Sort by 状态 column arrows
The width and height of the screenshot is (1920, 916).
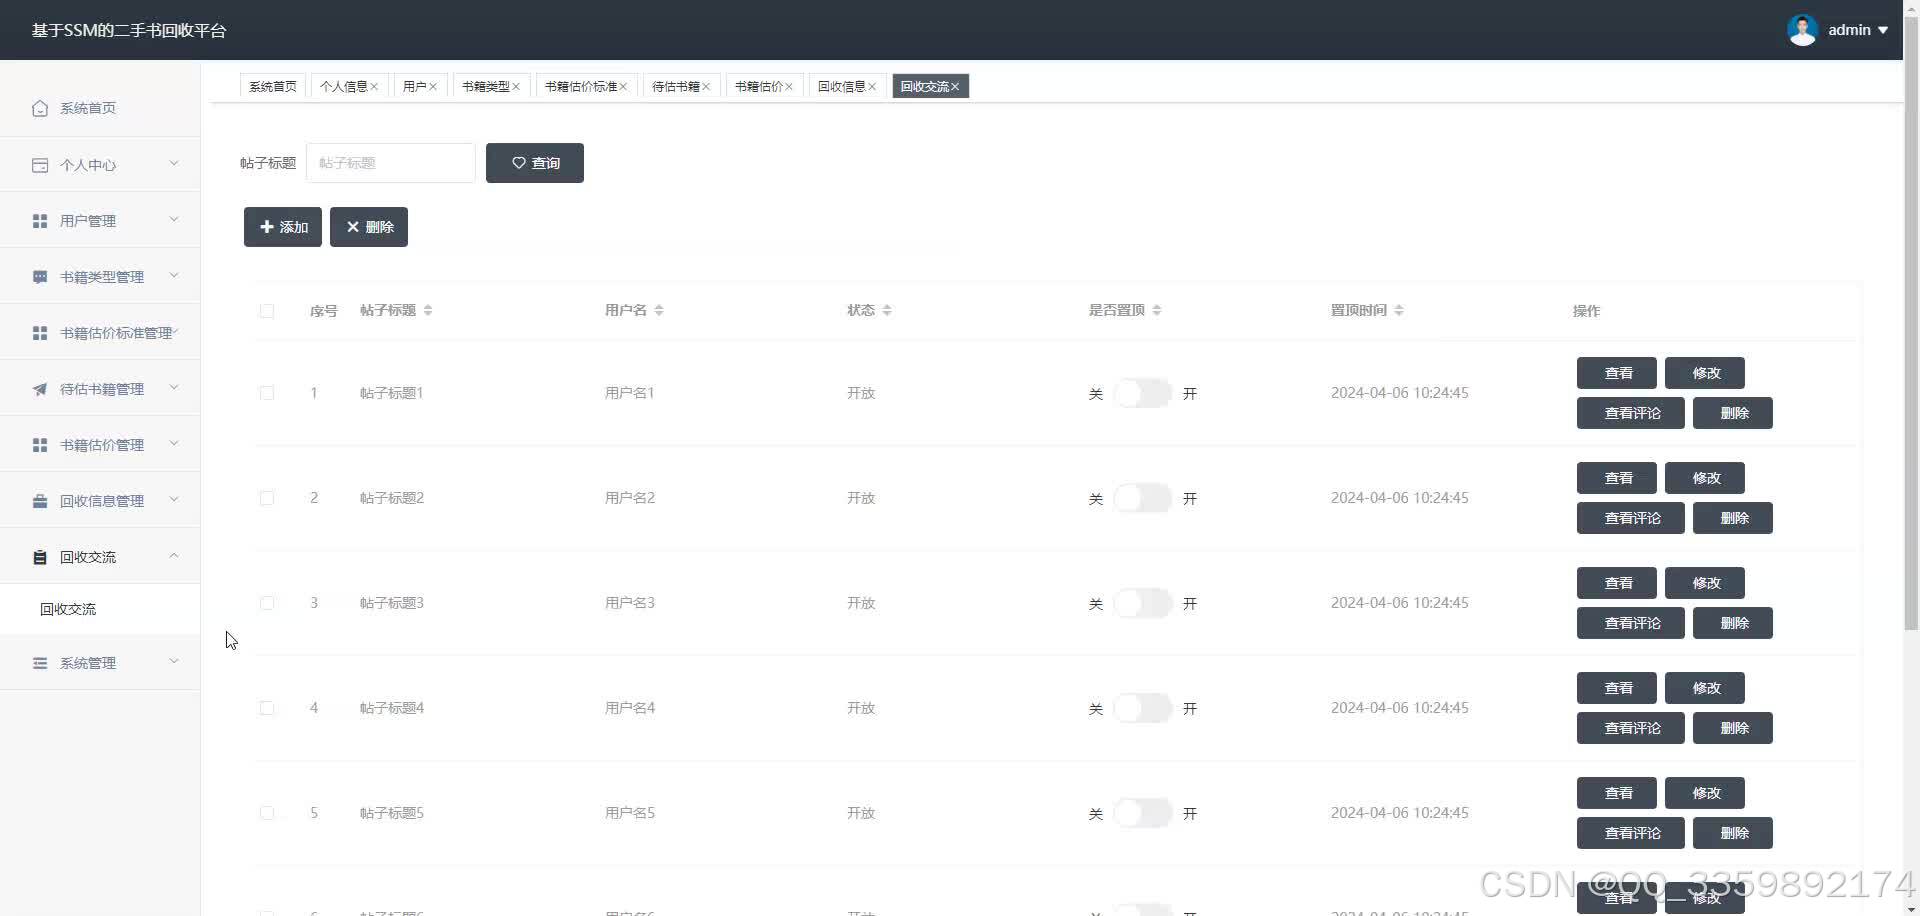click(887, 311)
